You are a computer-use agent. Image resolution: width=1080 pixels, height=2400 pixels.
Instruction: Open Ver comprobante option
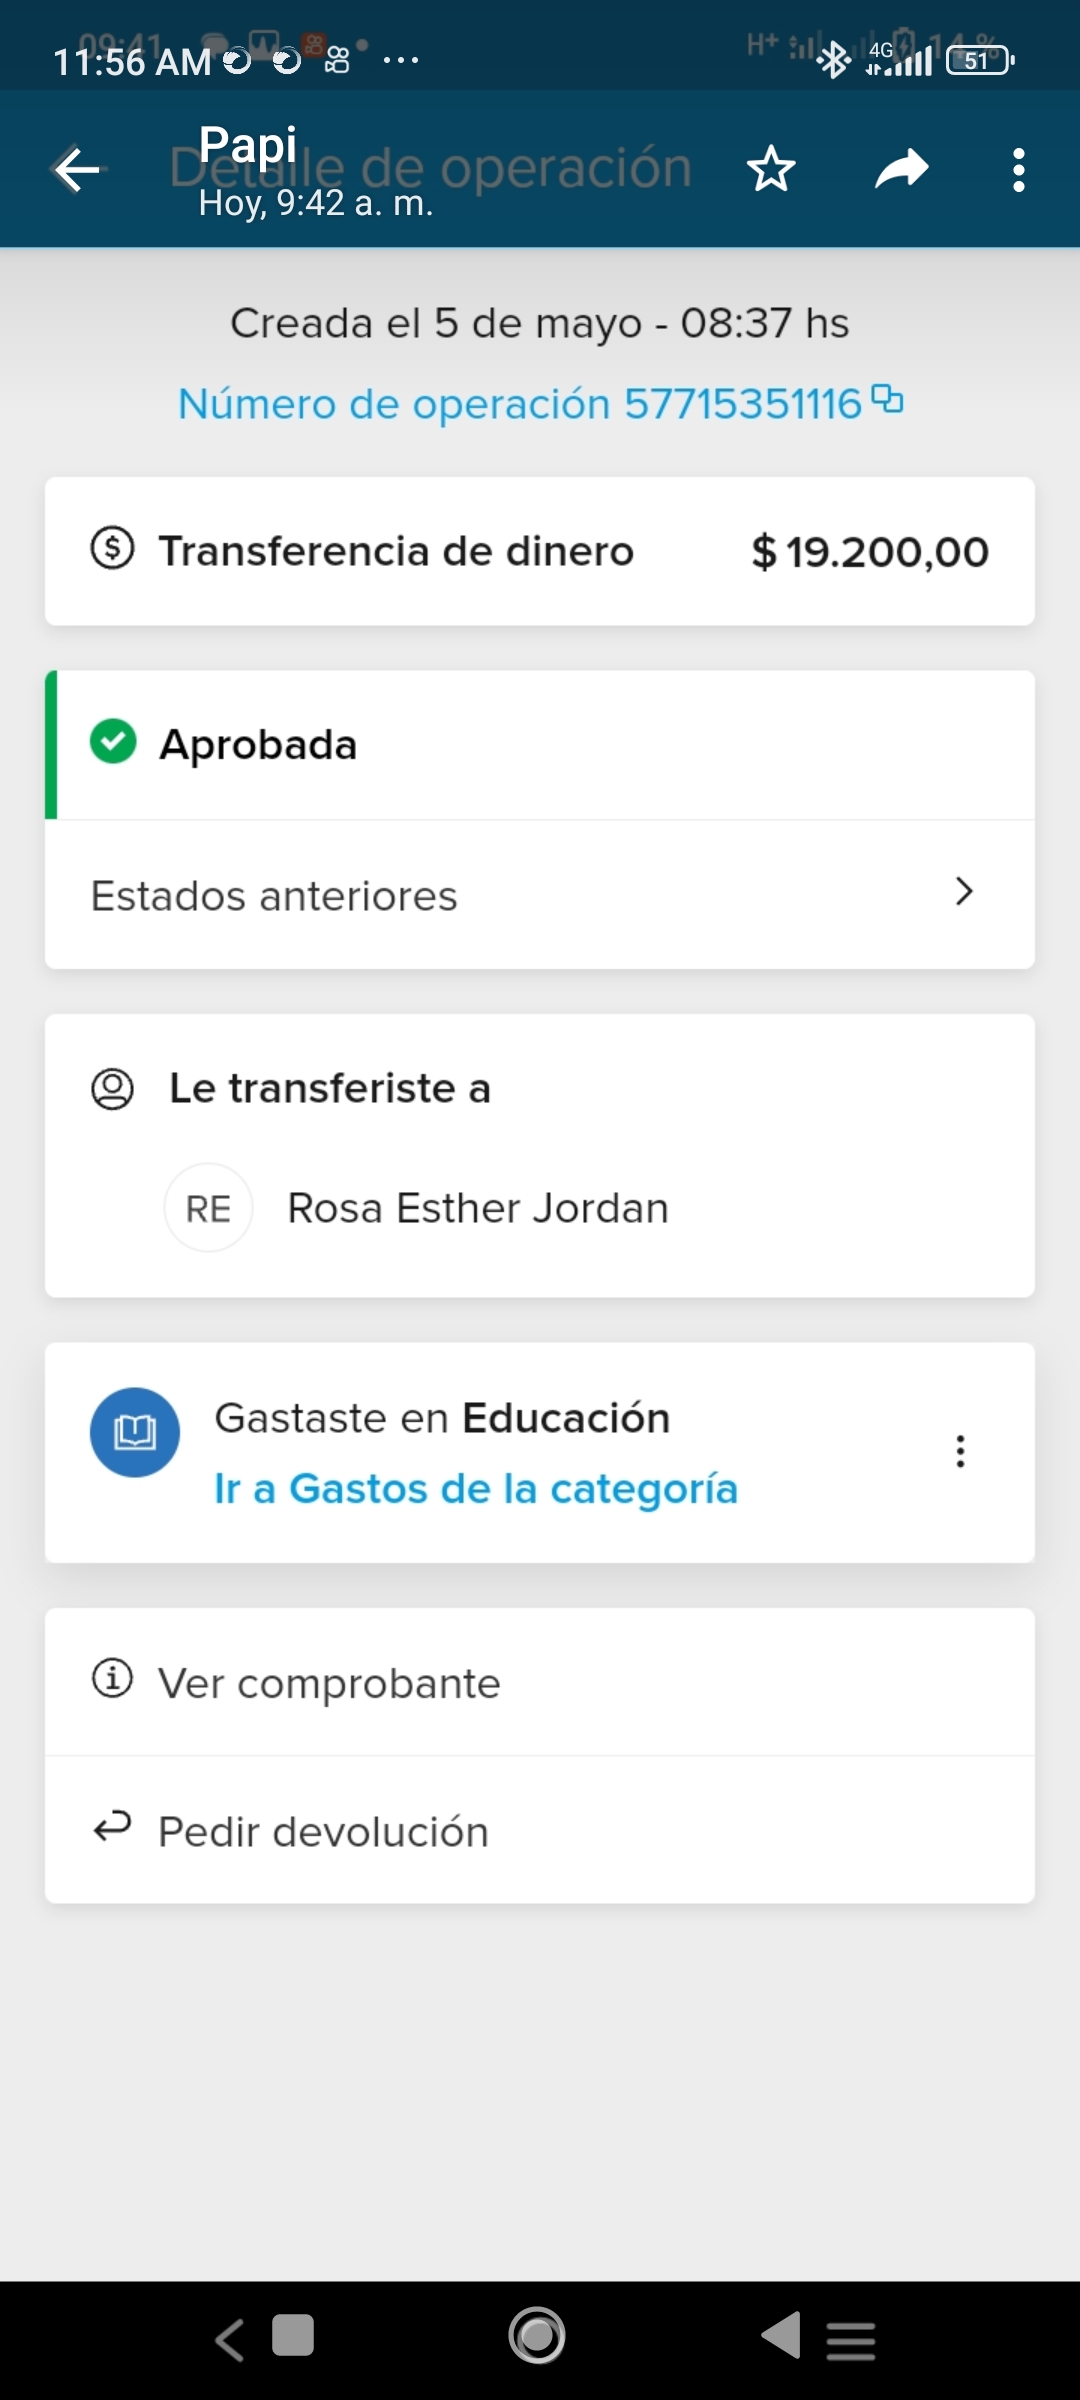[x=329, y=1684]
